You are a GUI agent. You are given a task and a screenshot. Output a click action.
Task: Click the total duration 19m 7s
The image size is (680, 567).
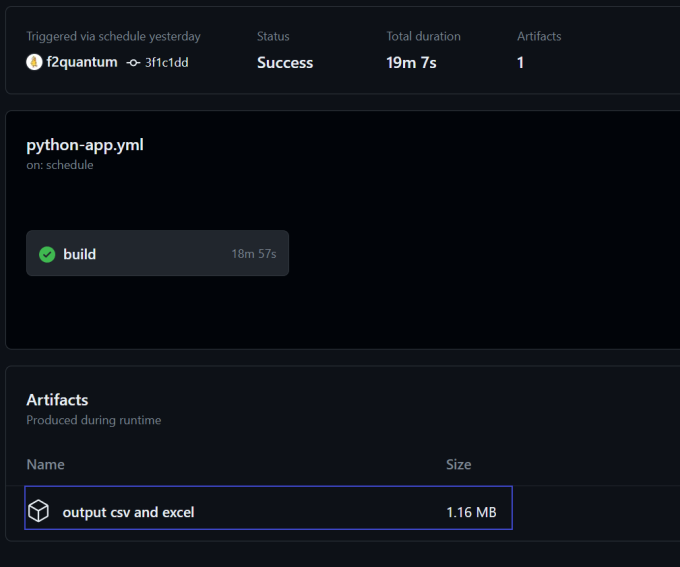pyautogui.click(x=411, y=62)
